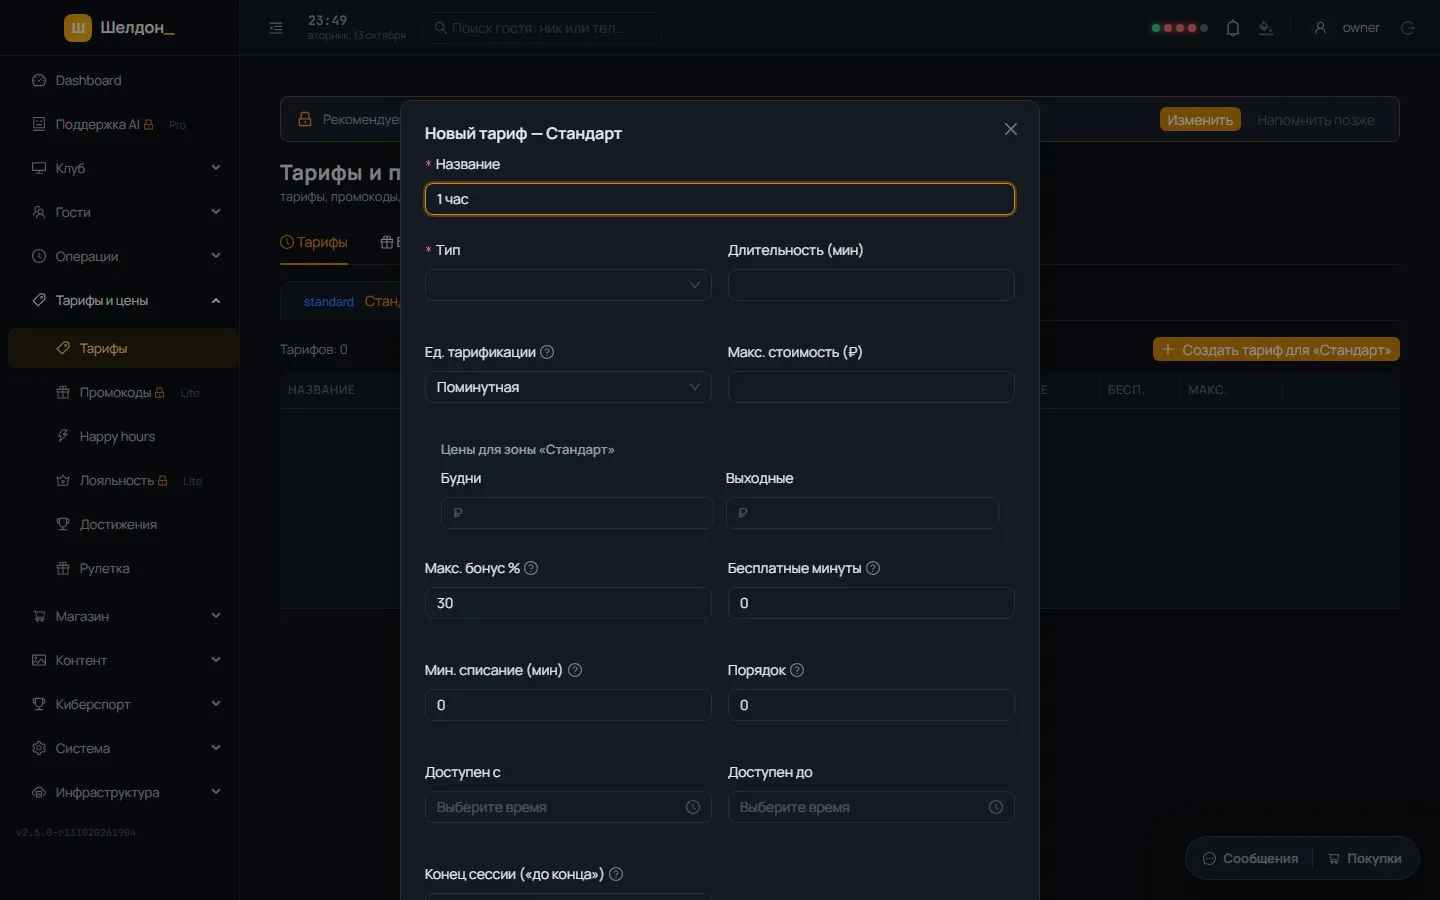Viewport: 1440px width, 900px height.
Task: Focus the Название input field
Action: click(720, 199)
